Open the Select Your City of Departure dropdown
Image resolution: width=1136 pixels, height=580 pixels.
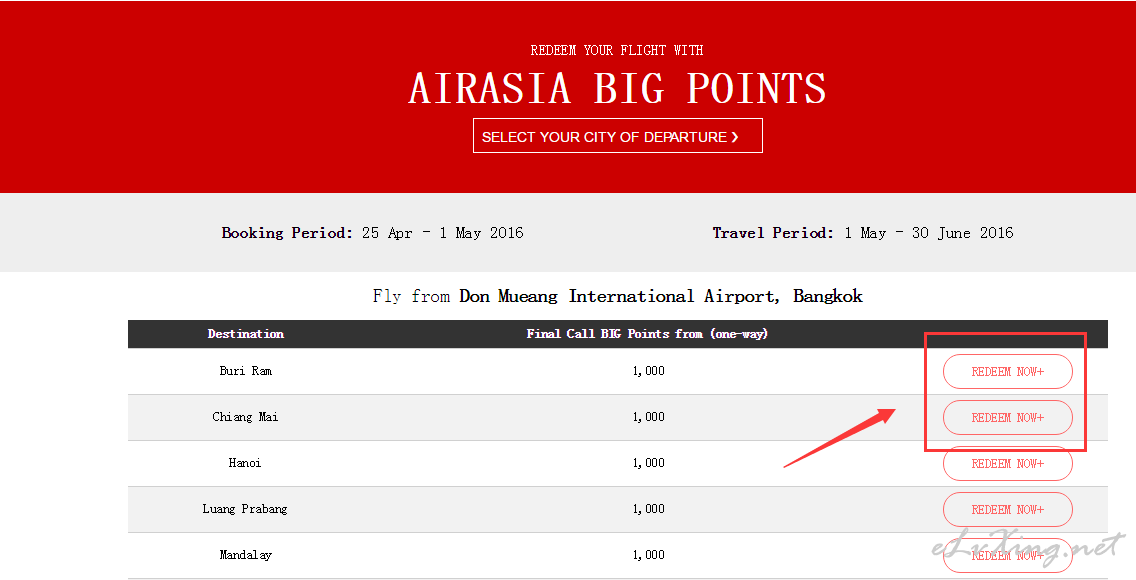(617, 136)
